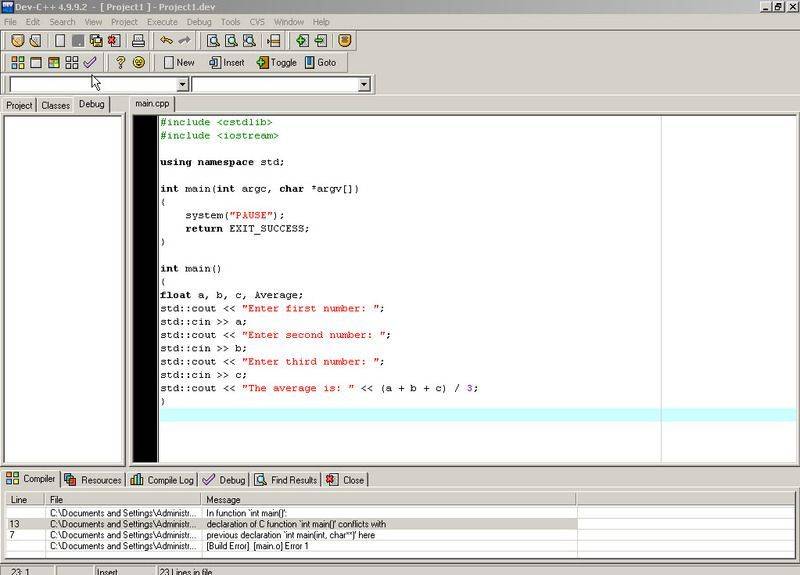Viewport: 800px width, 575px height.
Task: Click the Help question mark icon
Action: pos(120,62)
